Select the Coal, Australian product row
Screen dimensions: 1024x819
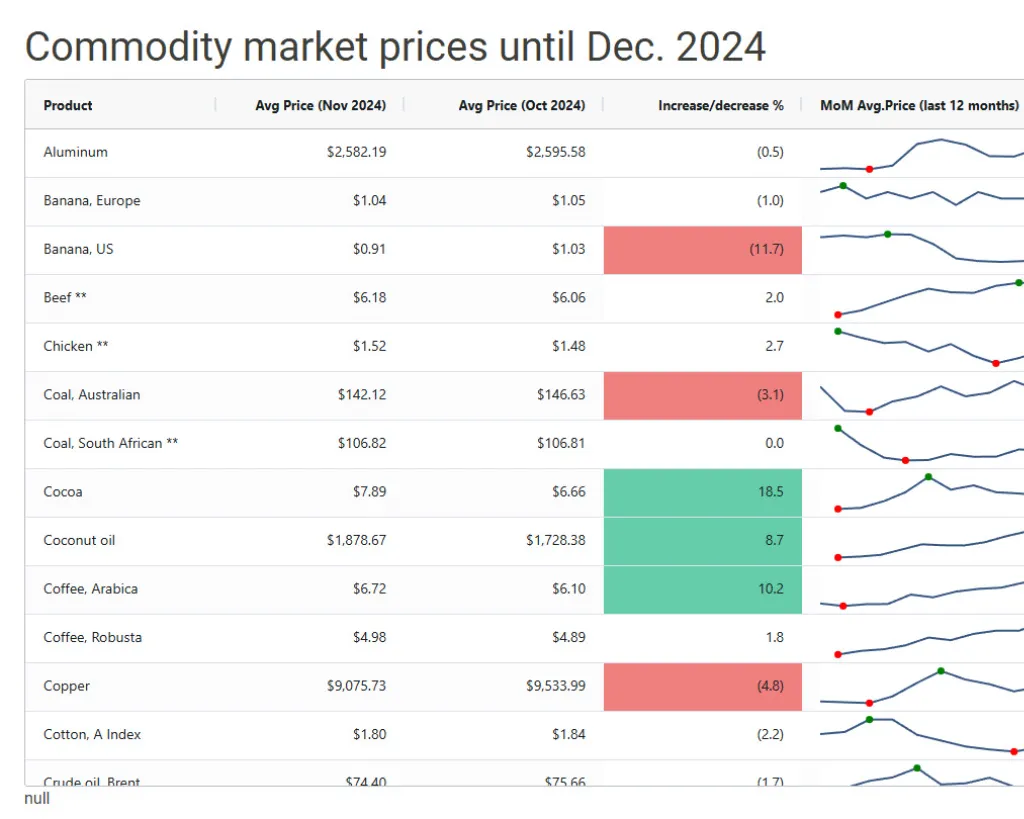tap(92, 395)
